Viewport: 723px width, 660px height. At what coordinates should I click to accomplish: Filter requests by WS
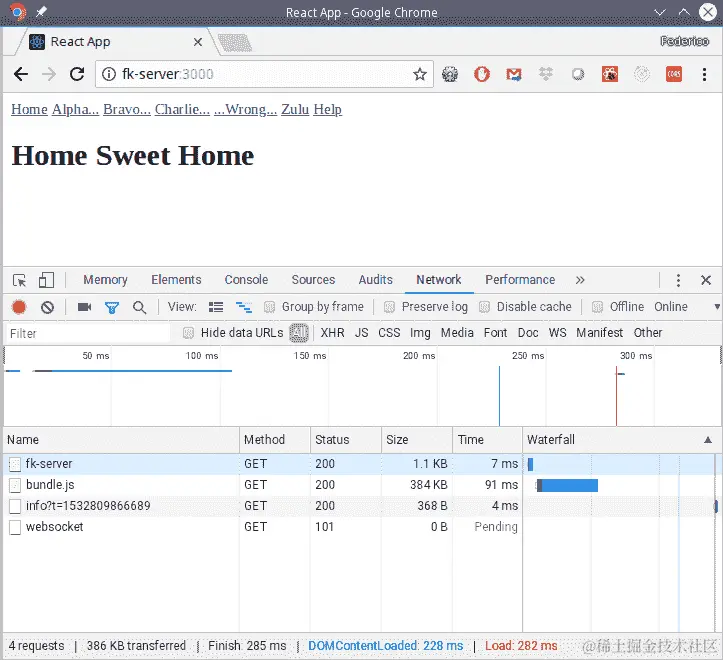pyautogui.click(x=557, y=333)
